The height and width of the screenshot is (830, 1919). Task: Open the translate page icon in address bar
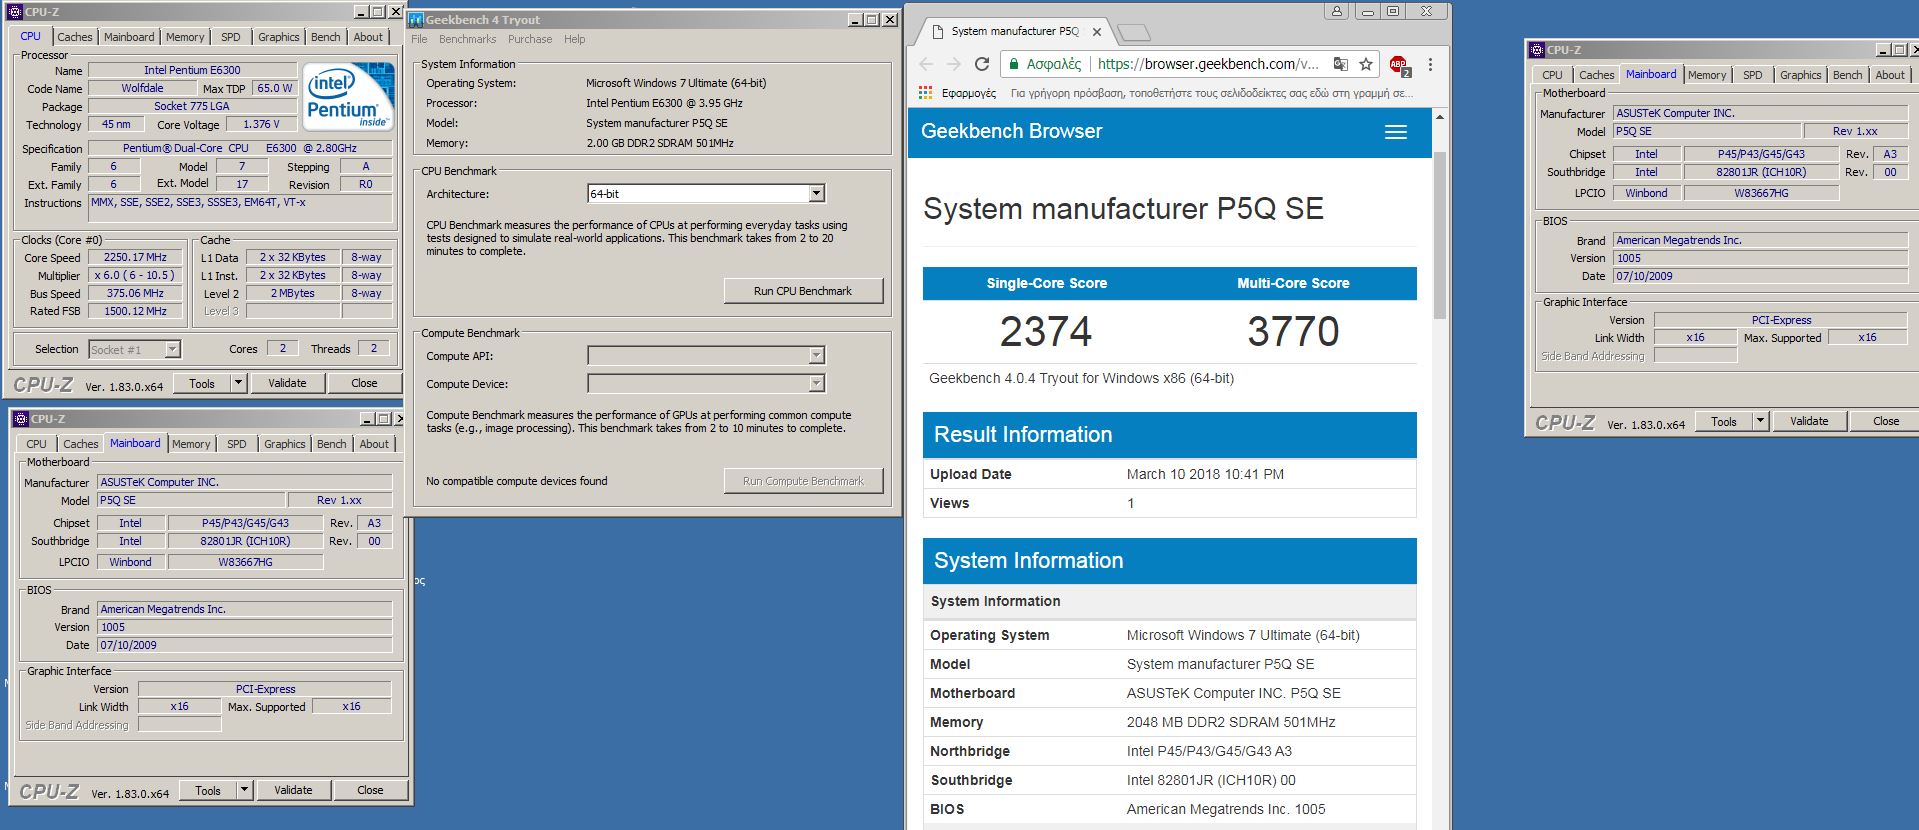coord(1340,64)
